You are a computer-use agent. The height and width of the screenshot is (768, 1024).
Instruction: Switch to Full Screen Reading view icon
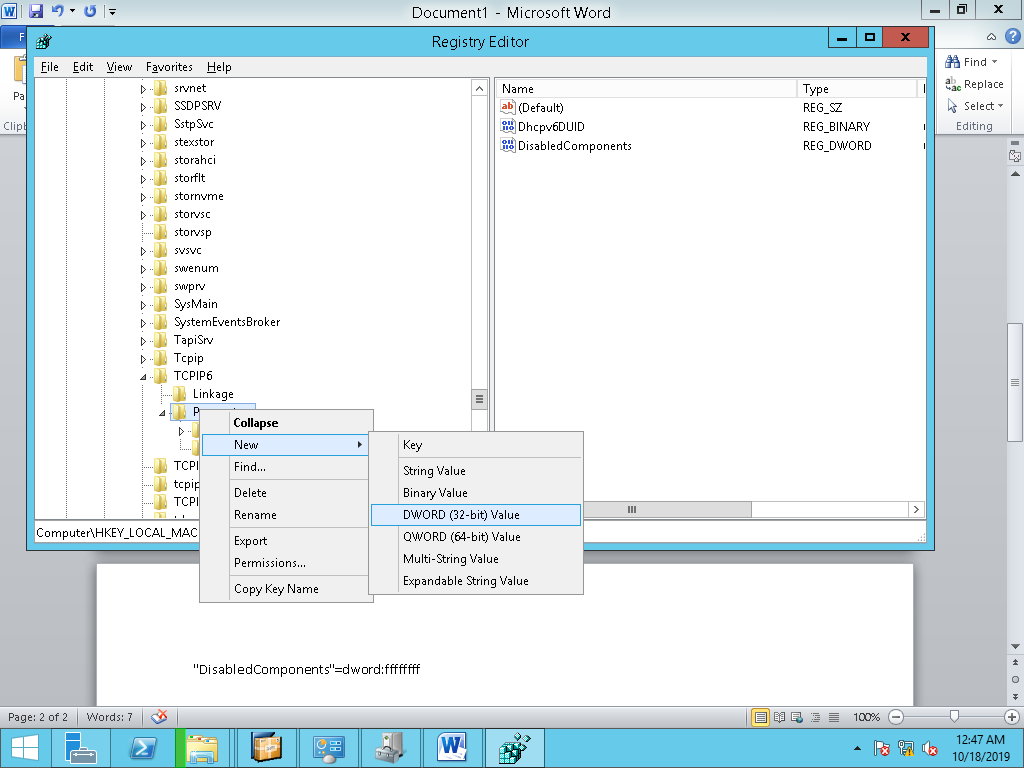779,717
